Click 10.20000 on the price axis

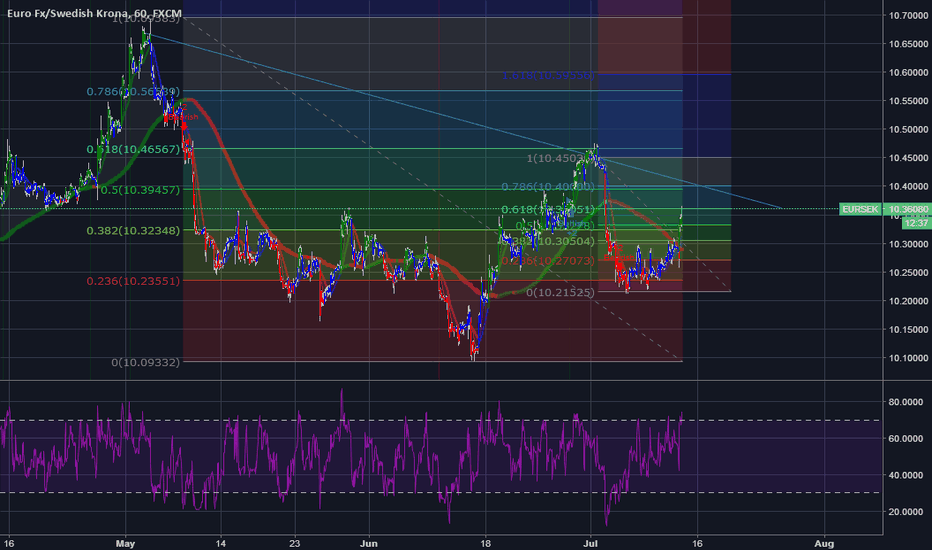908,301
